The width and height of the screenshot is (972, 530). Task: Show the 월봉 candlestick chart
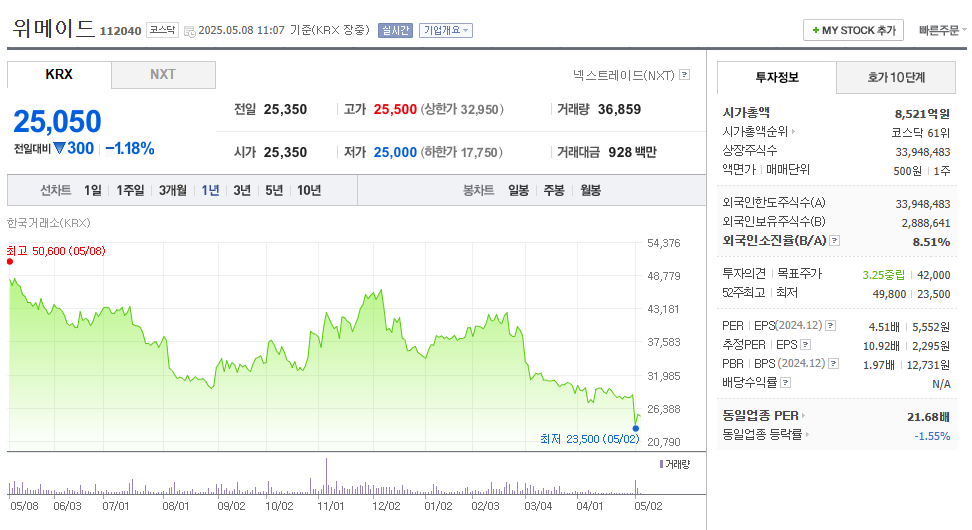[x=590, y=190]
